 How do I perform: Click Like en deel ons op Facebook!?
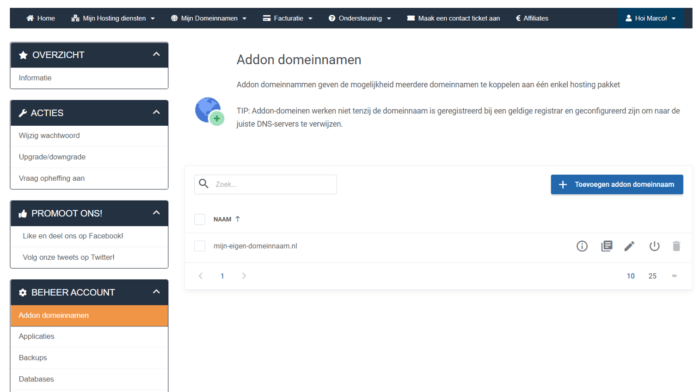coord(89,236)
